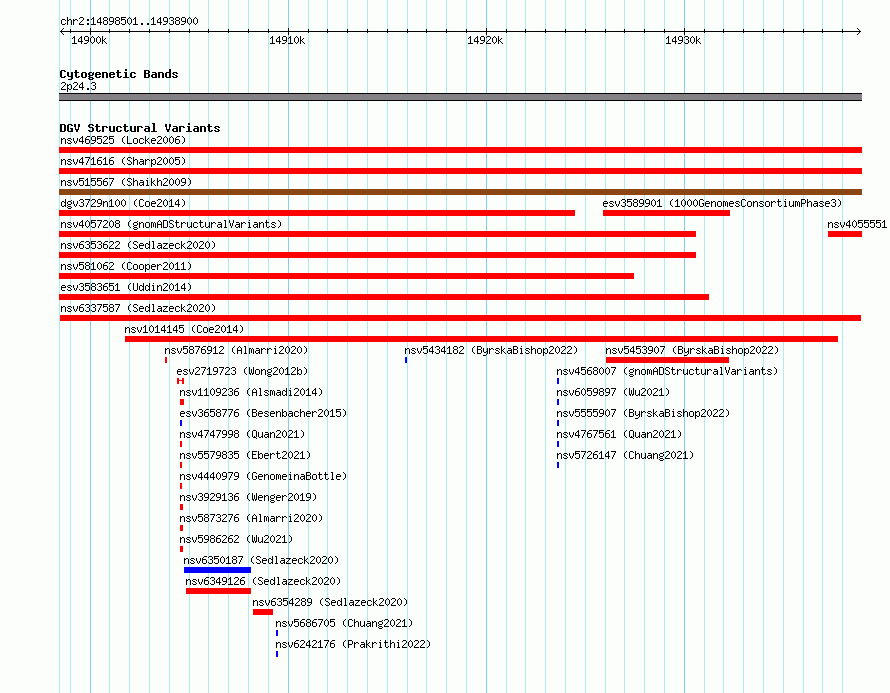Click the 14920k ruler mark
The width and height of the screenshot is (890, 693).
coord(485,40)
